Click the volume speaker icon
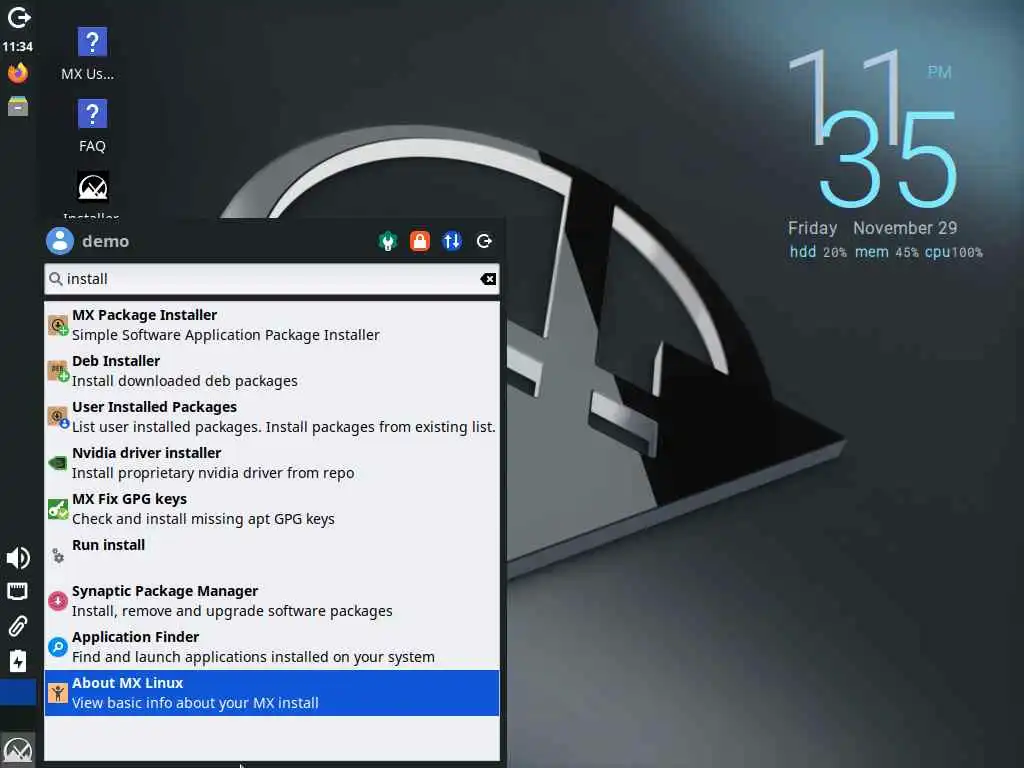 point(18,558)
